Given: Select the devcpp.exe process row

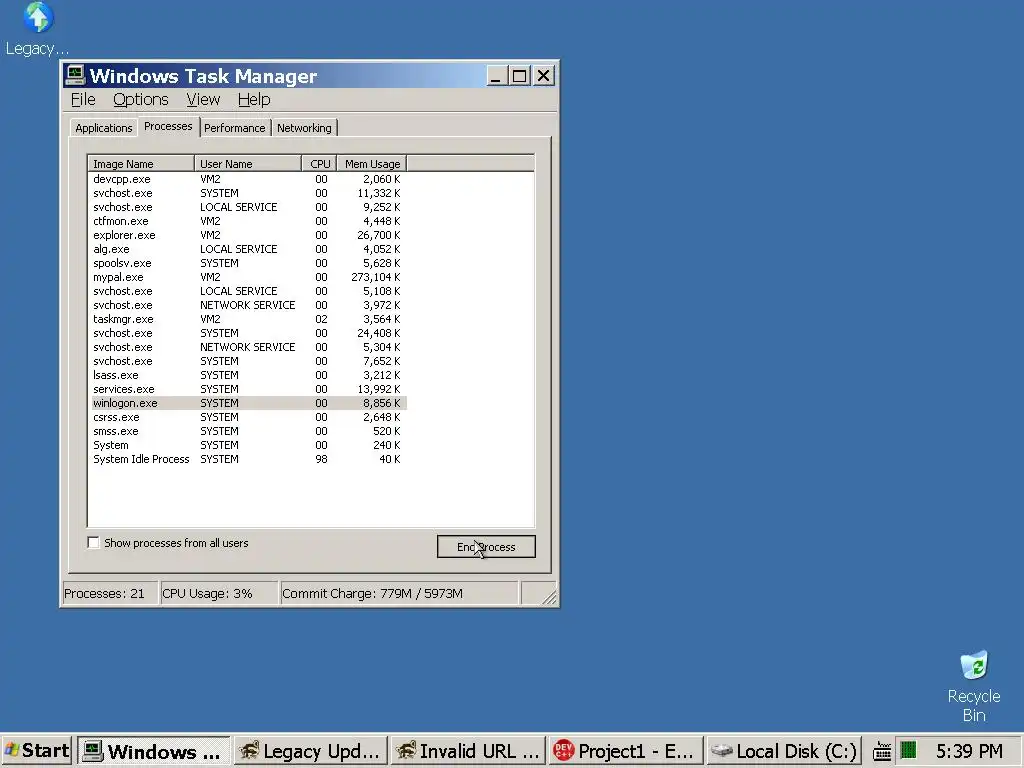Looking at the screenshot, I should pyautogui.click(x=248, y=179).
